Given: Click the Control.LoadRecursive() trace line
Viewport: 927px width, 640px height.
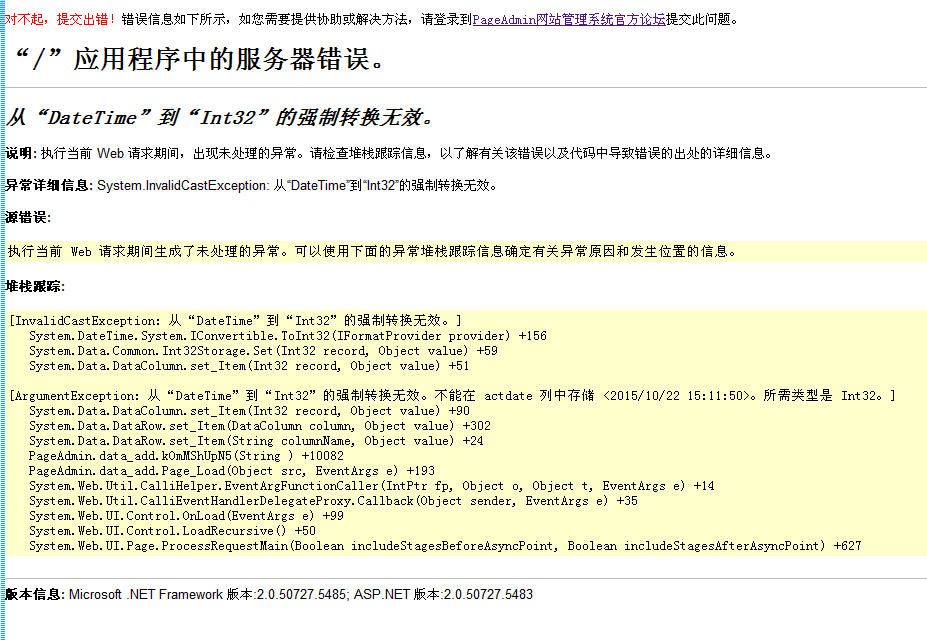Looking at the screenshot, I should point(172,531).
